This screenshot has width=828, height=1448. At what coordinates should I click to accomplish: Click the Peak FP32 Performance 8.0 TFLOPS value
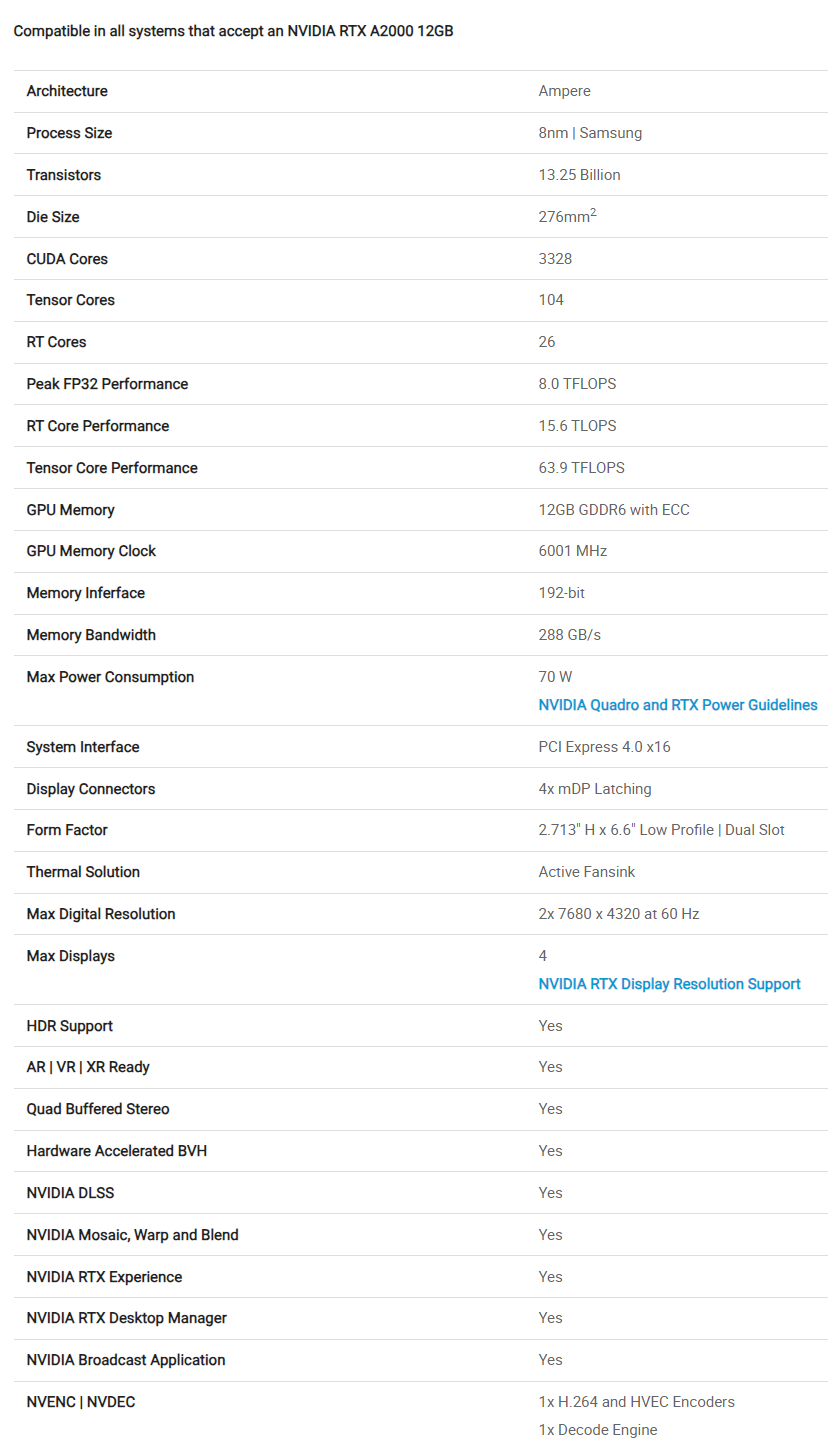click(x=579, y=384)
